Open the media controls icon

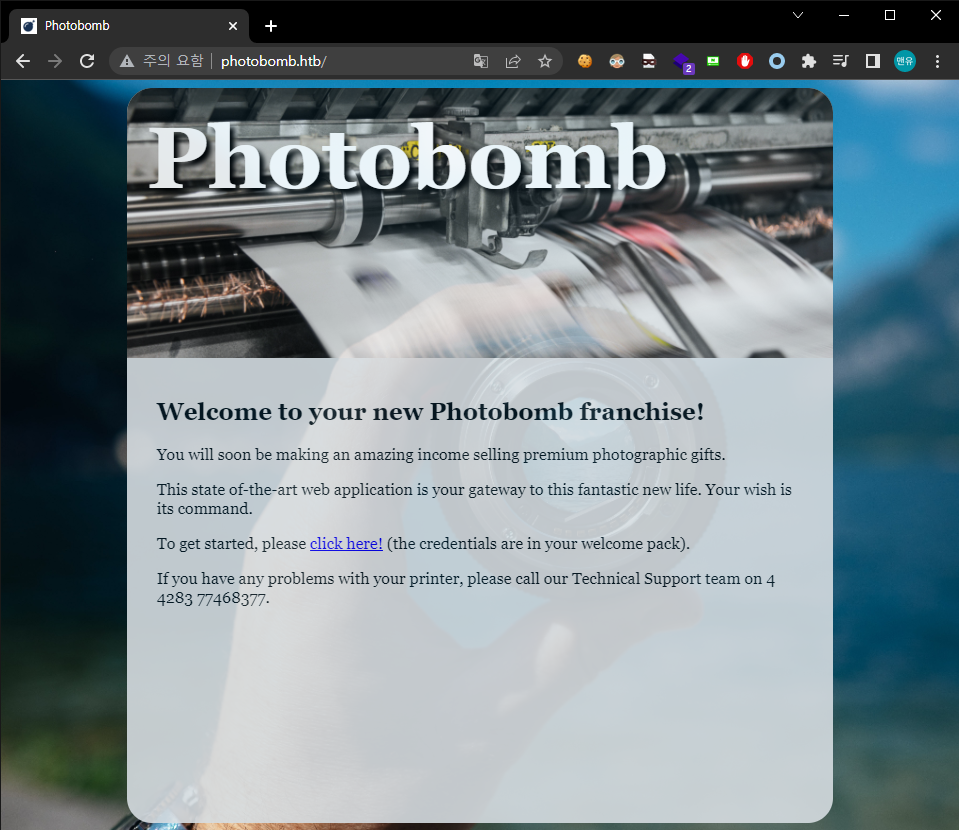tap(840, 61)
